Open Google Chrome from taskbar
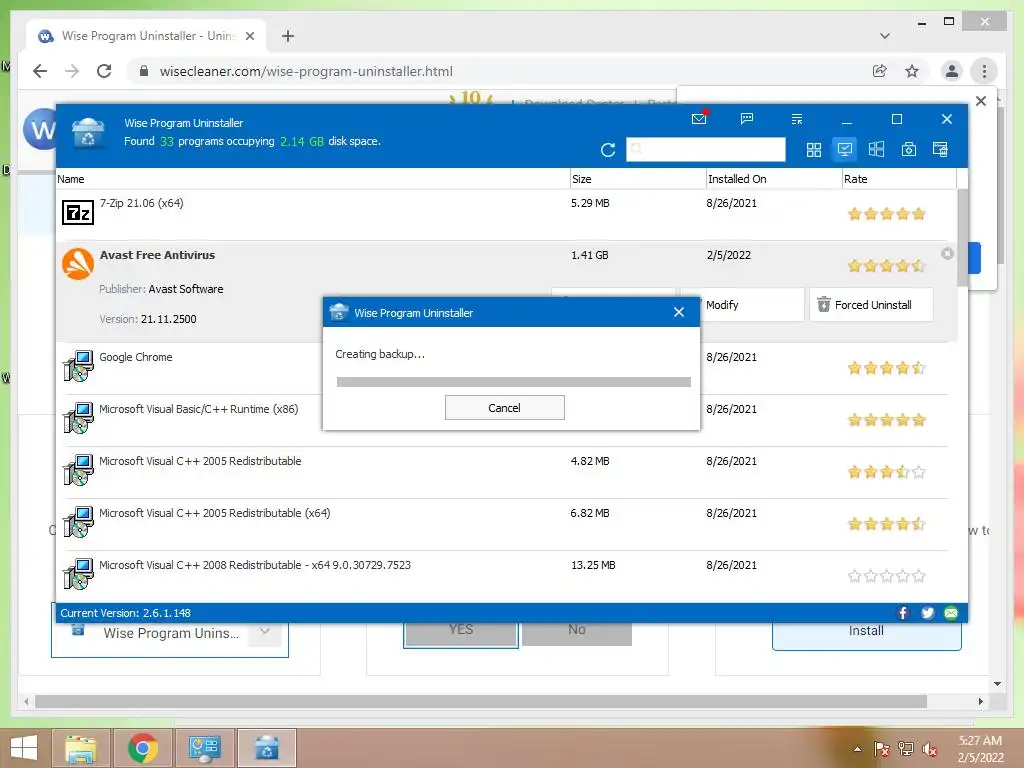The width and height of the screenshot is (1024, 768). pos(142,748)
